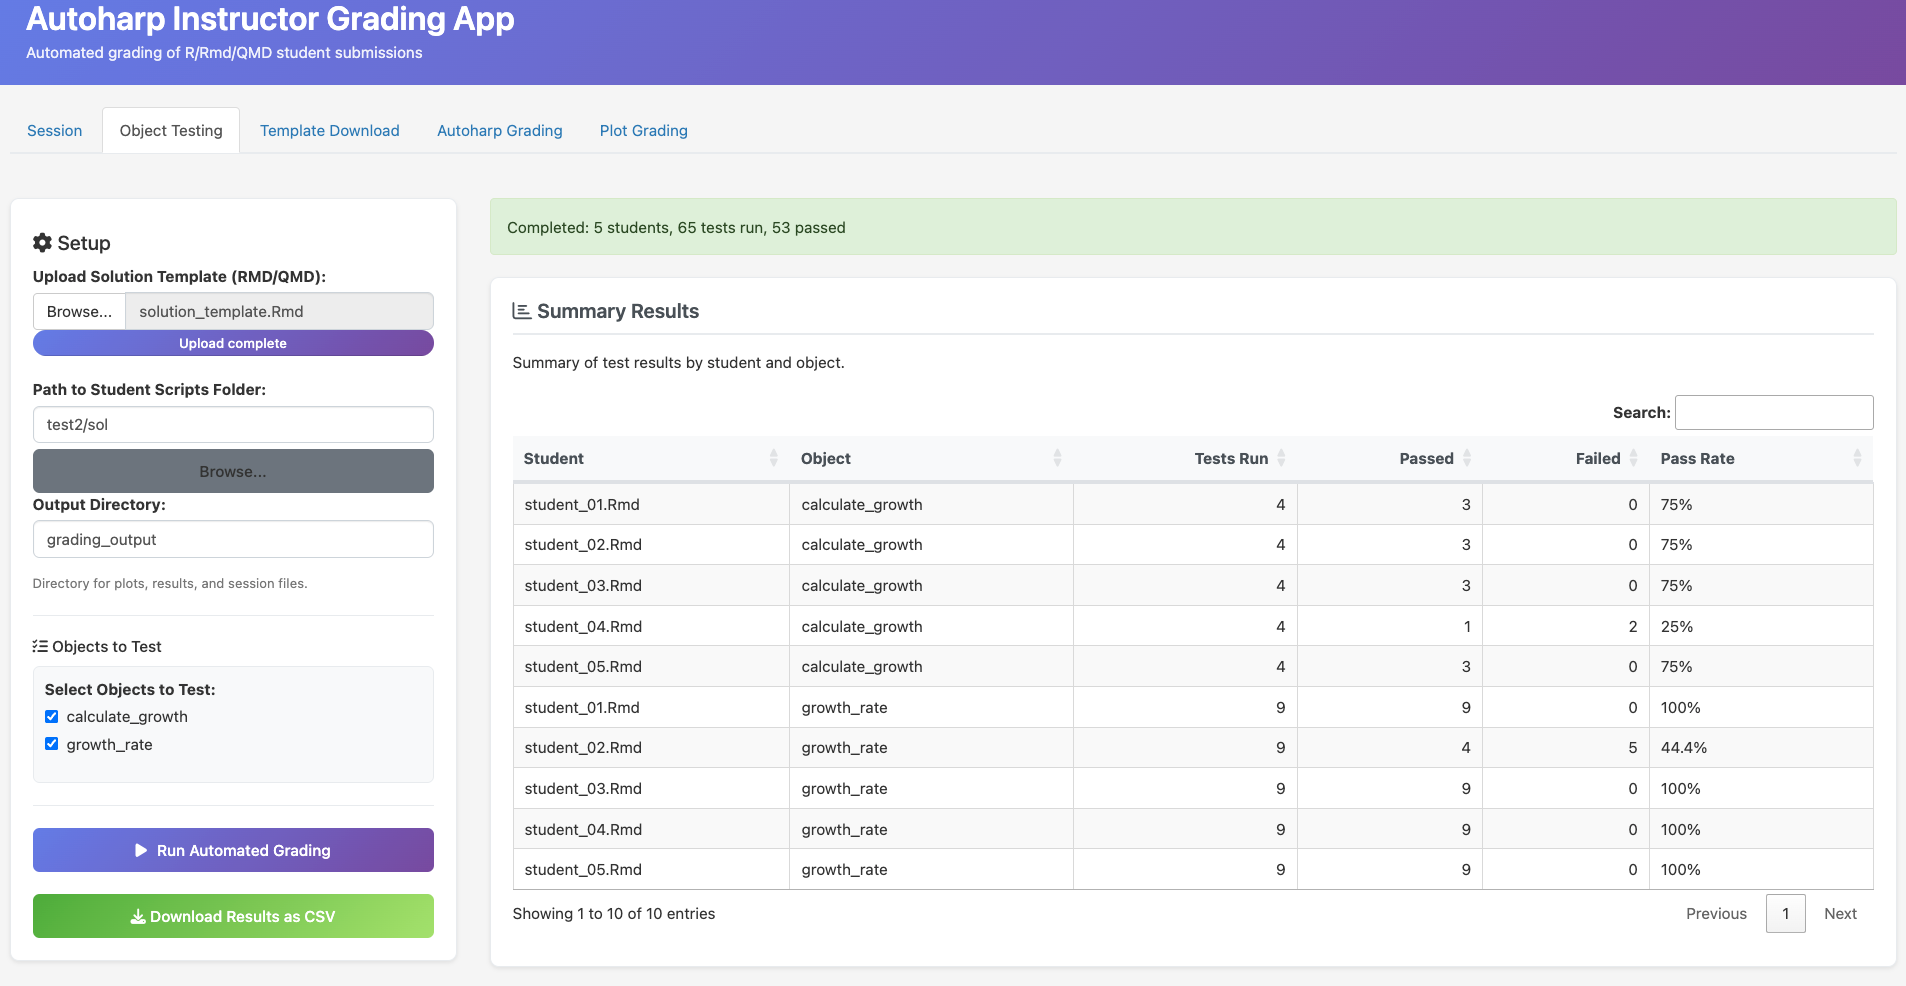Sort the table using the Student column arrows

pyautogui.click(x=775, y=458)
